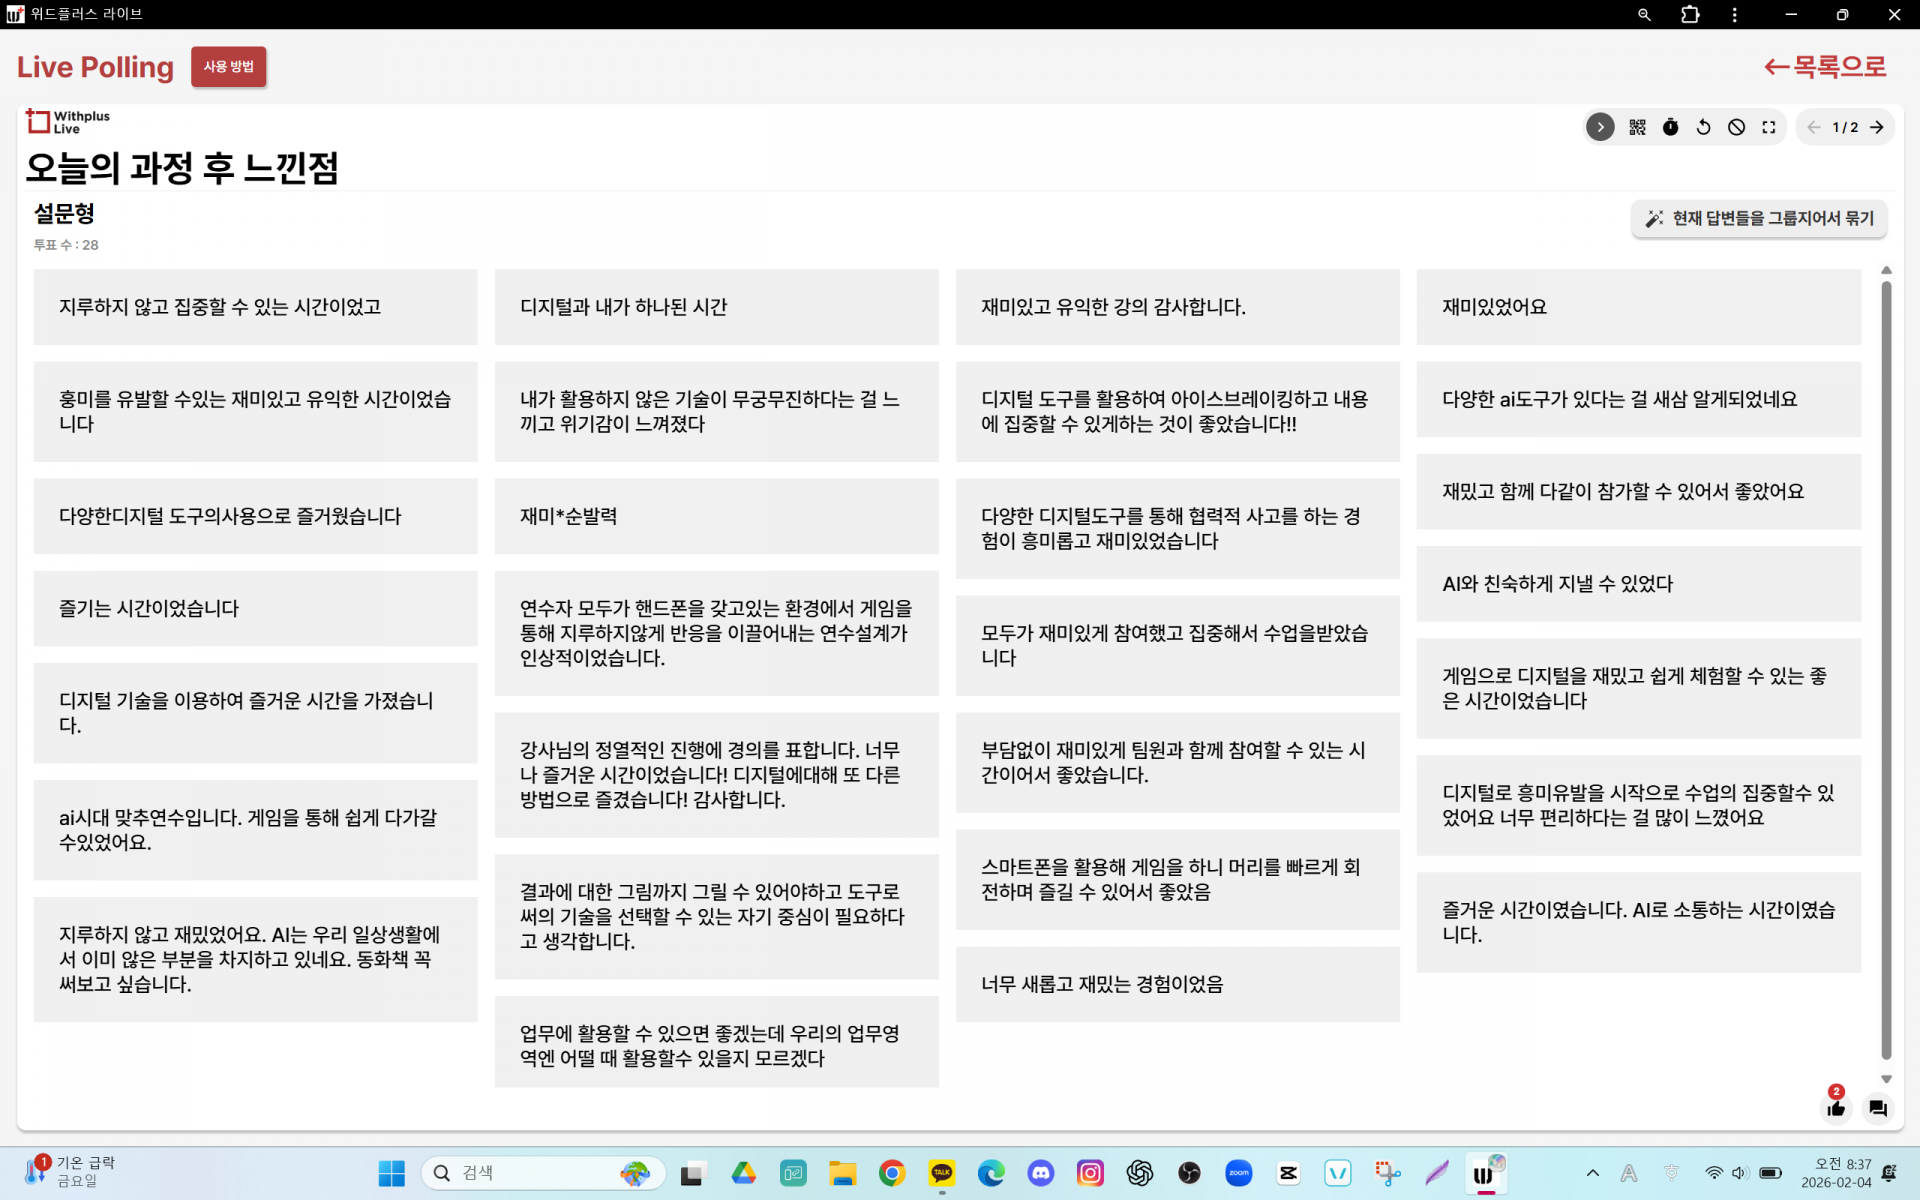
Task: Open browser extensions puzzle icon
Action: point(1690,15)
